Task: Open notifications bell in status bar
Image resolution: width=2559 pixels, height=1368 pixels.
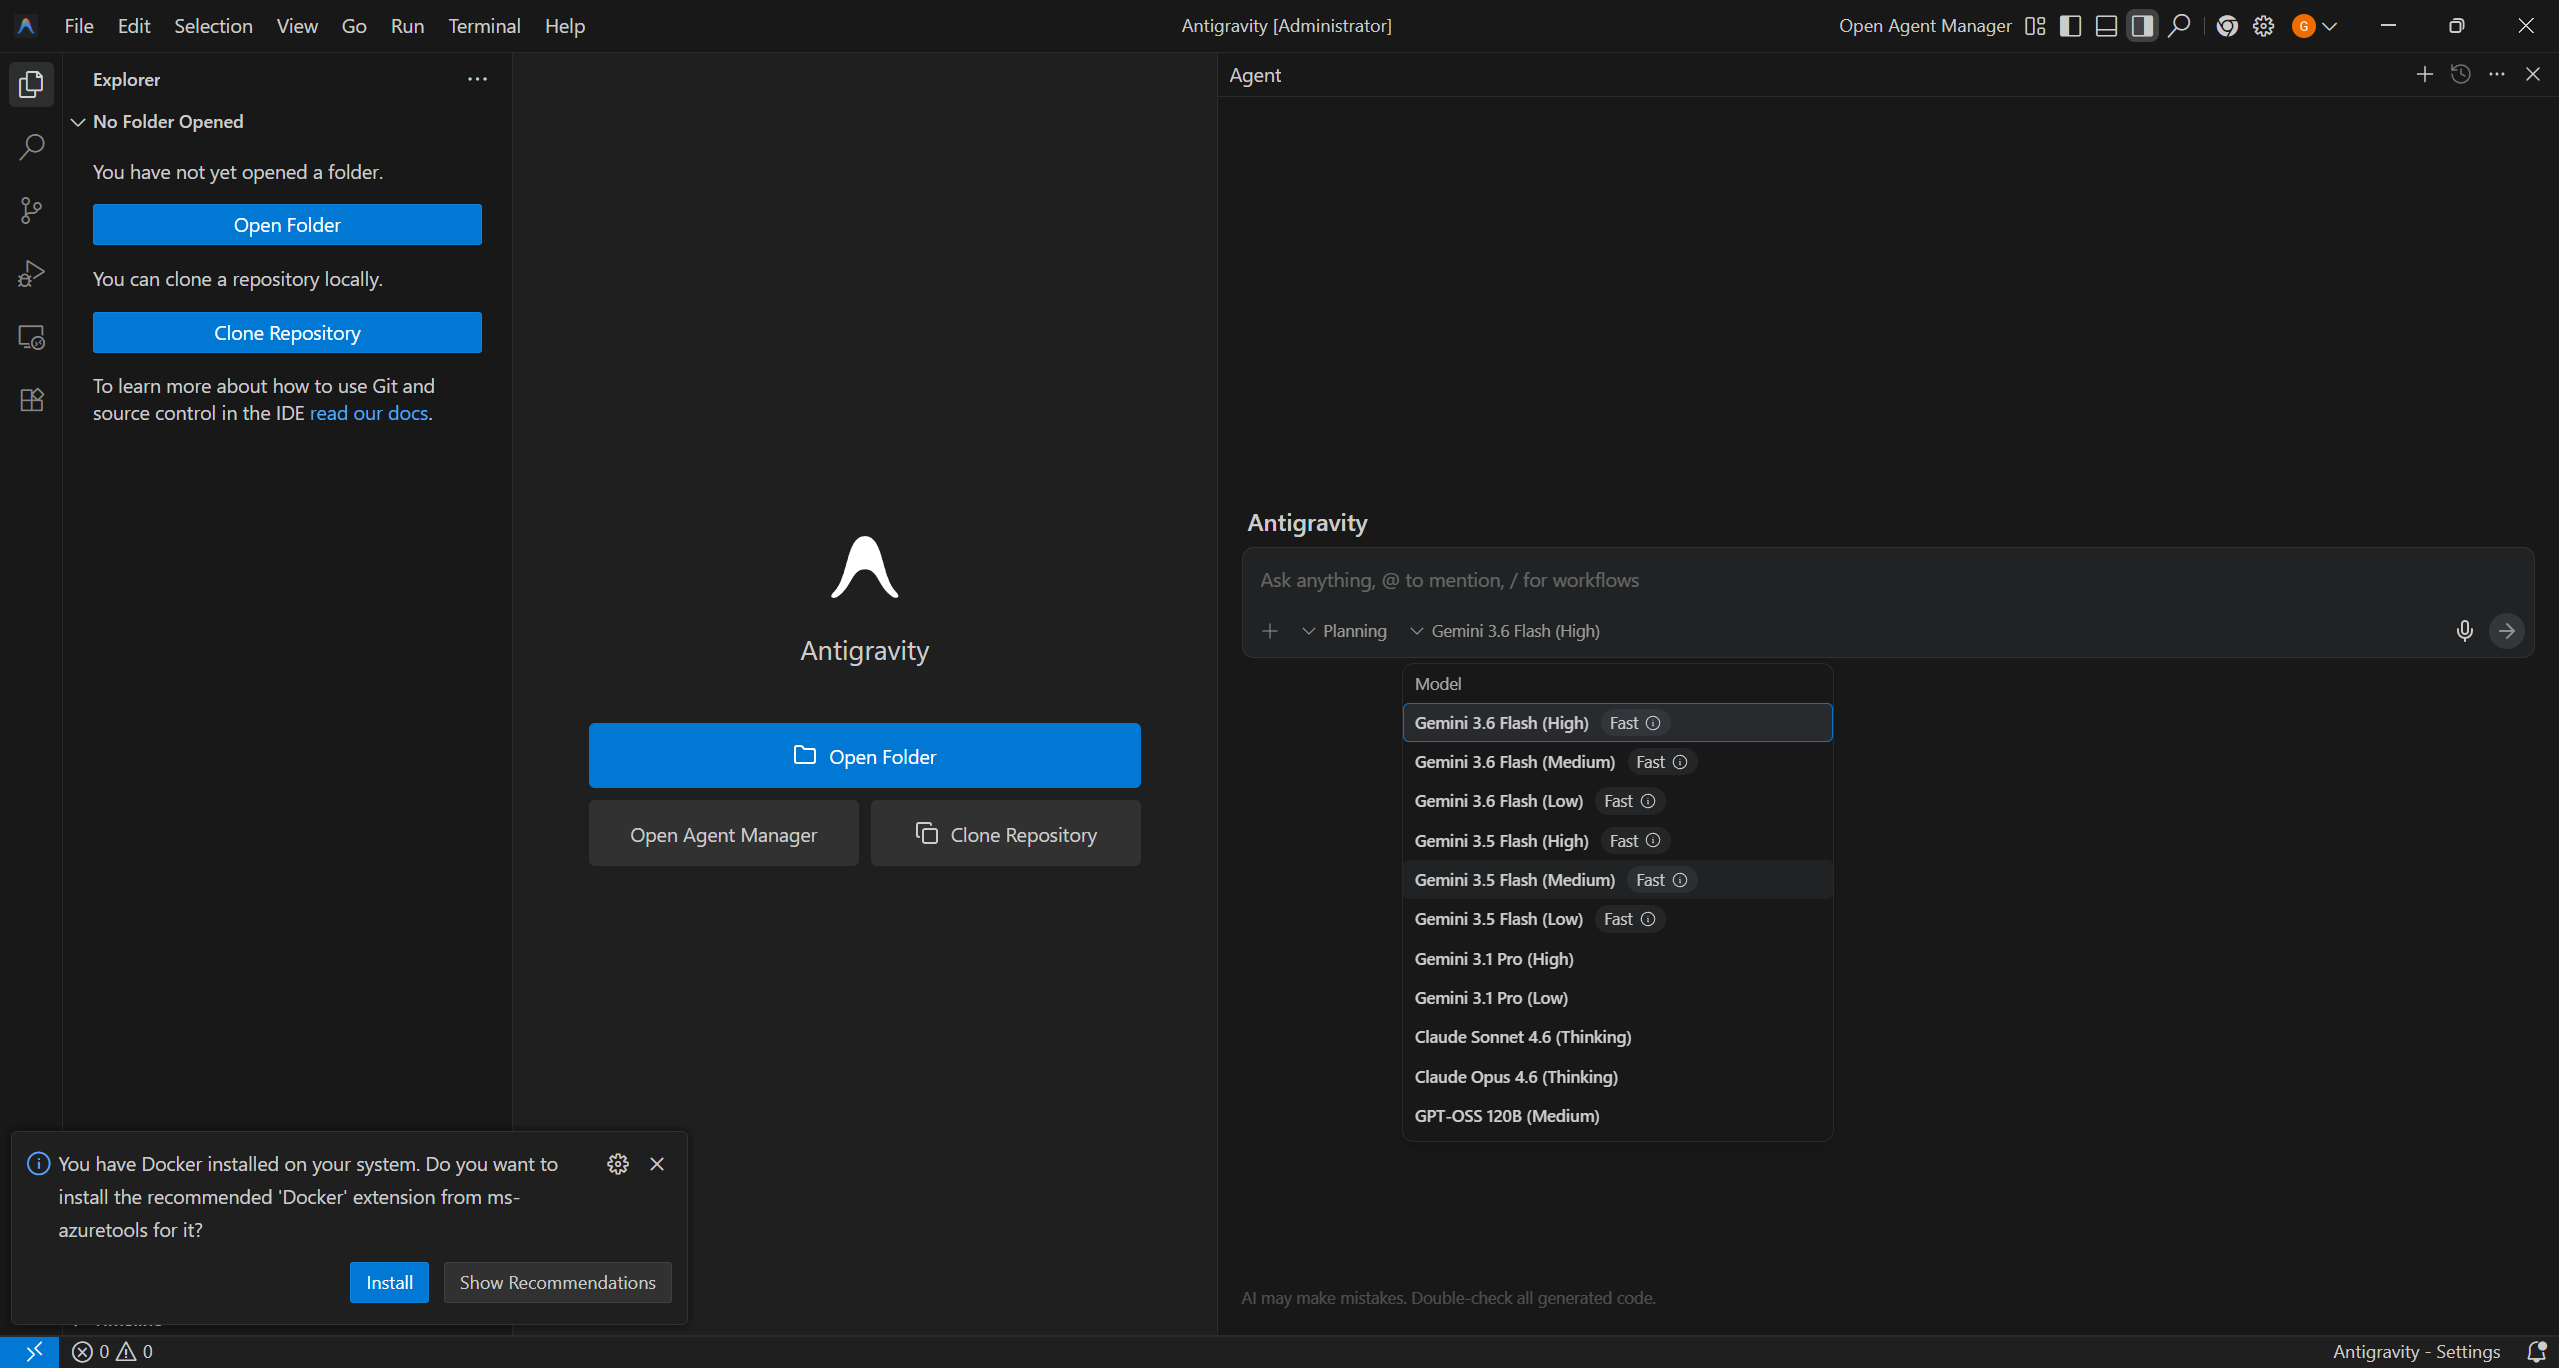Action: [x=2536, y=1352]
